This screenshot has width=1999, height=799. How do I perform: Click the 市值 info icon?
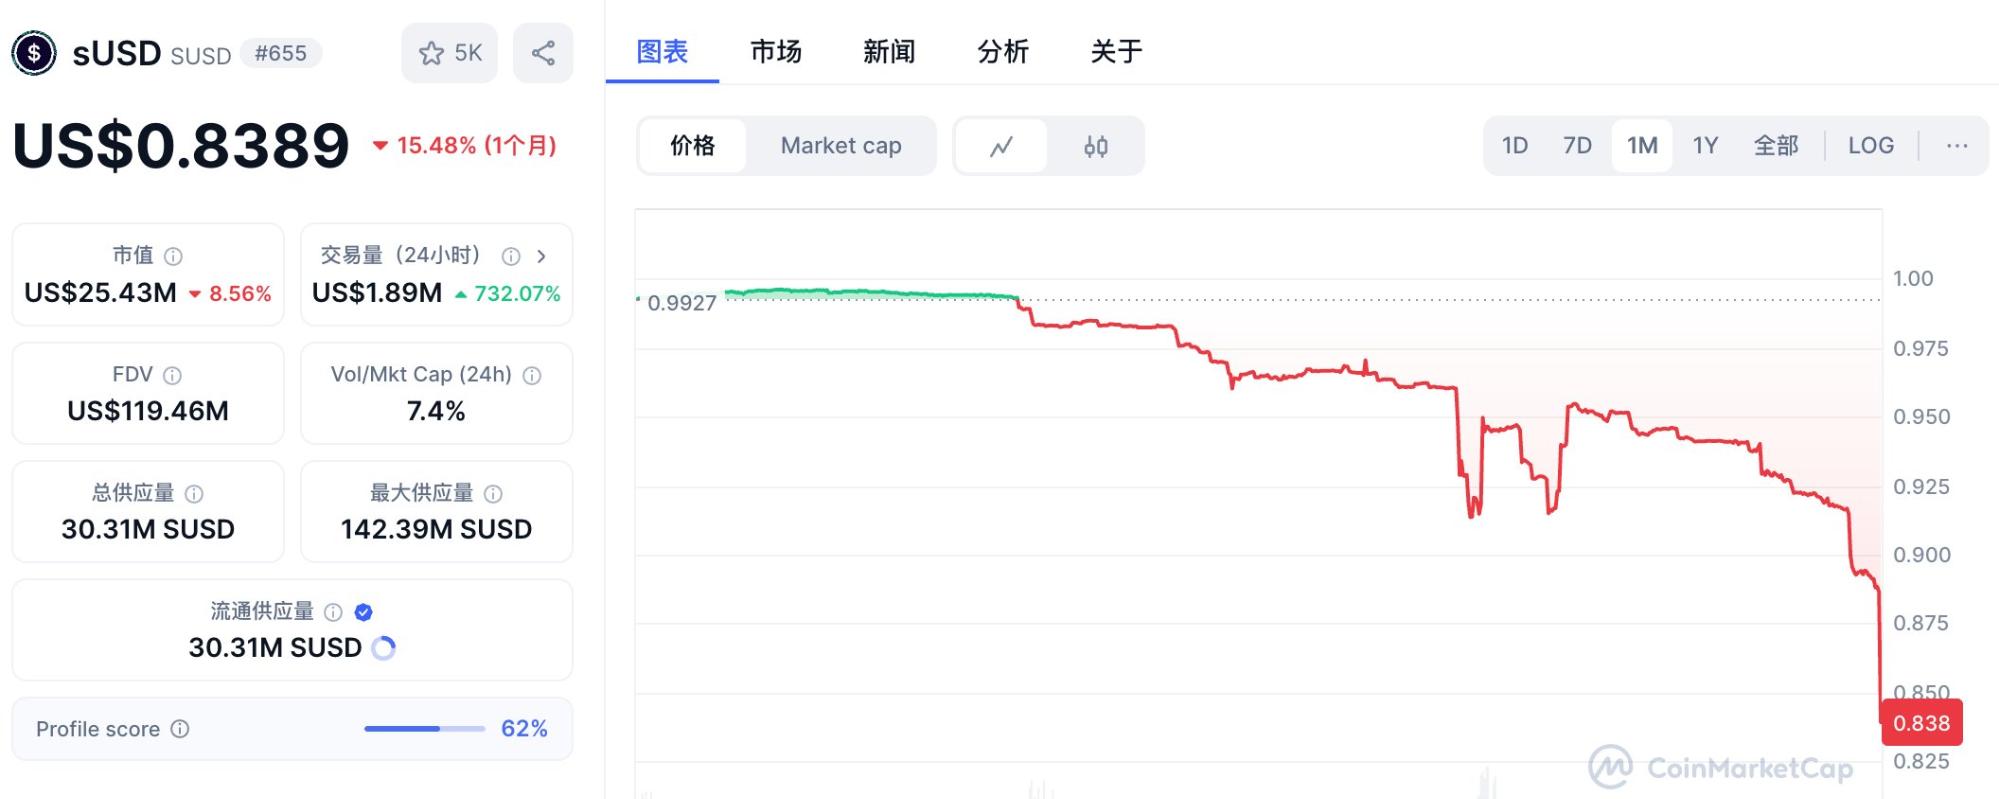point(174,256)
